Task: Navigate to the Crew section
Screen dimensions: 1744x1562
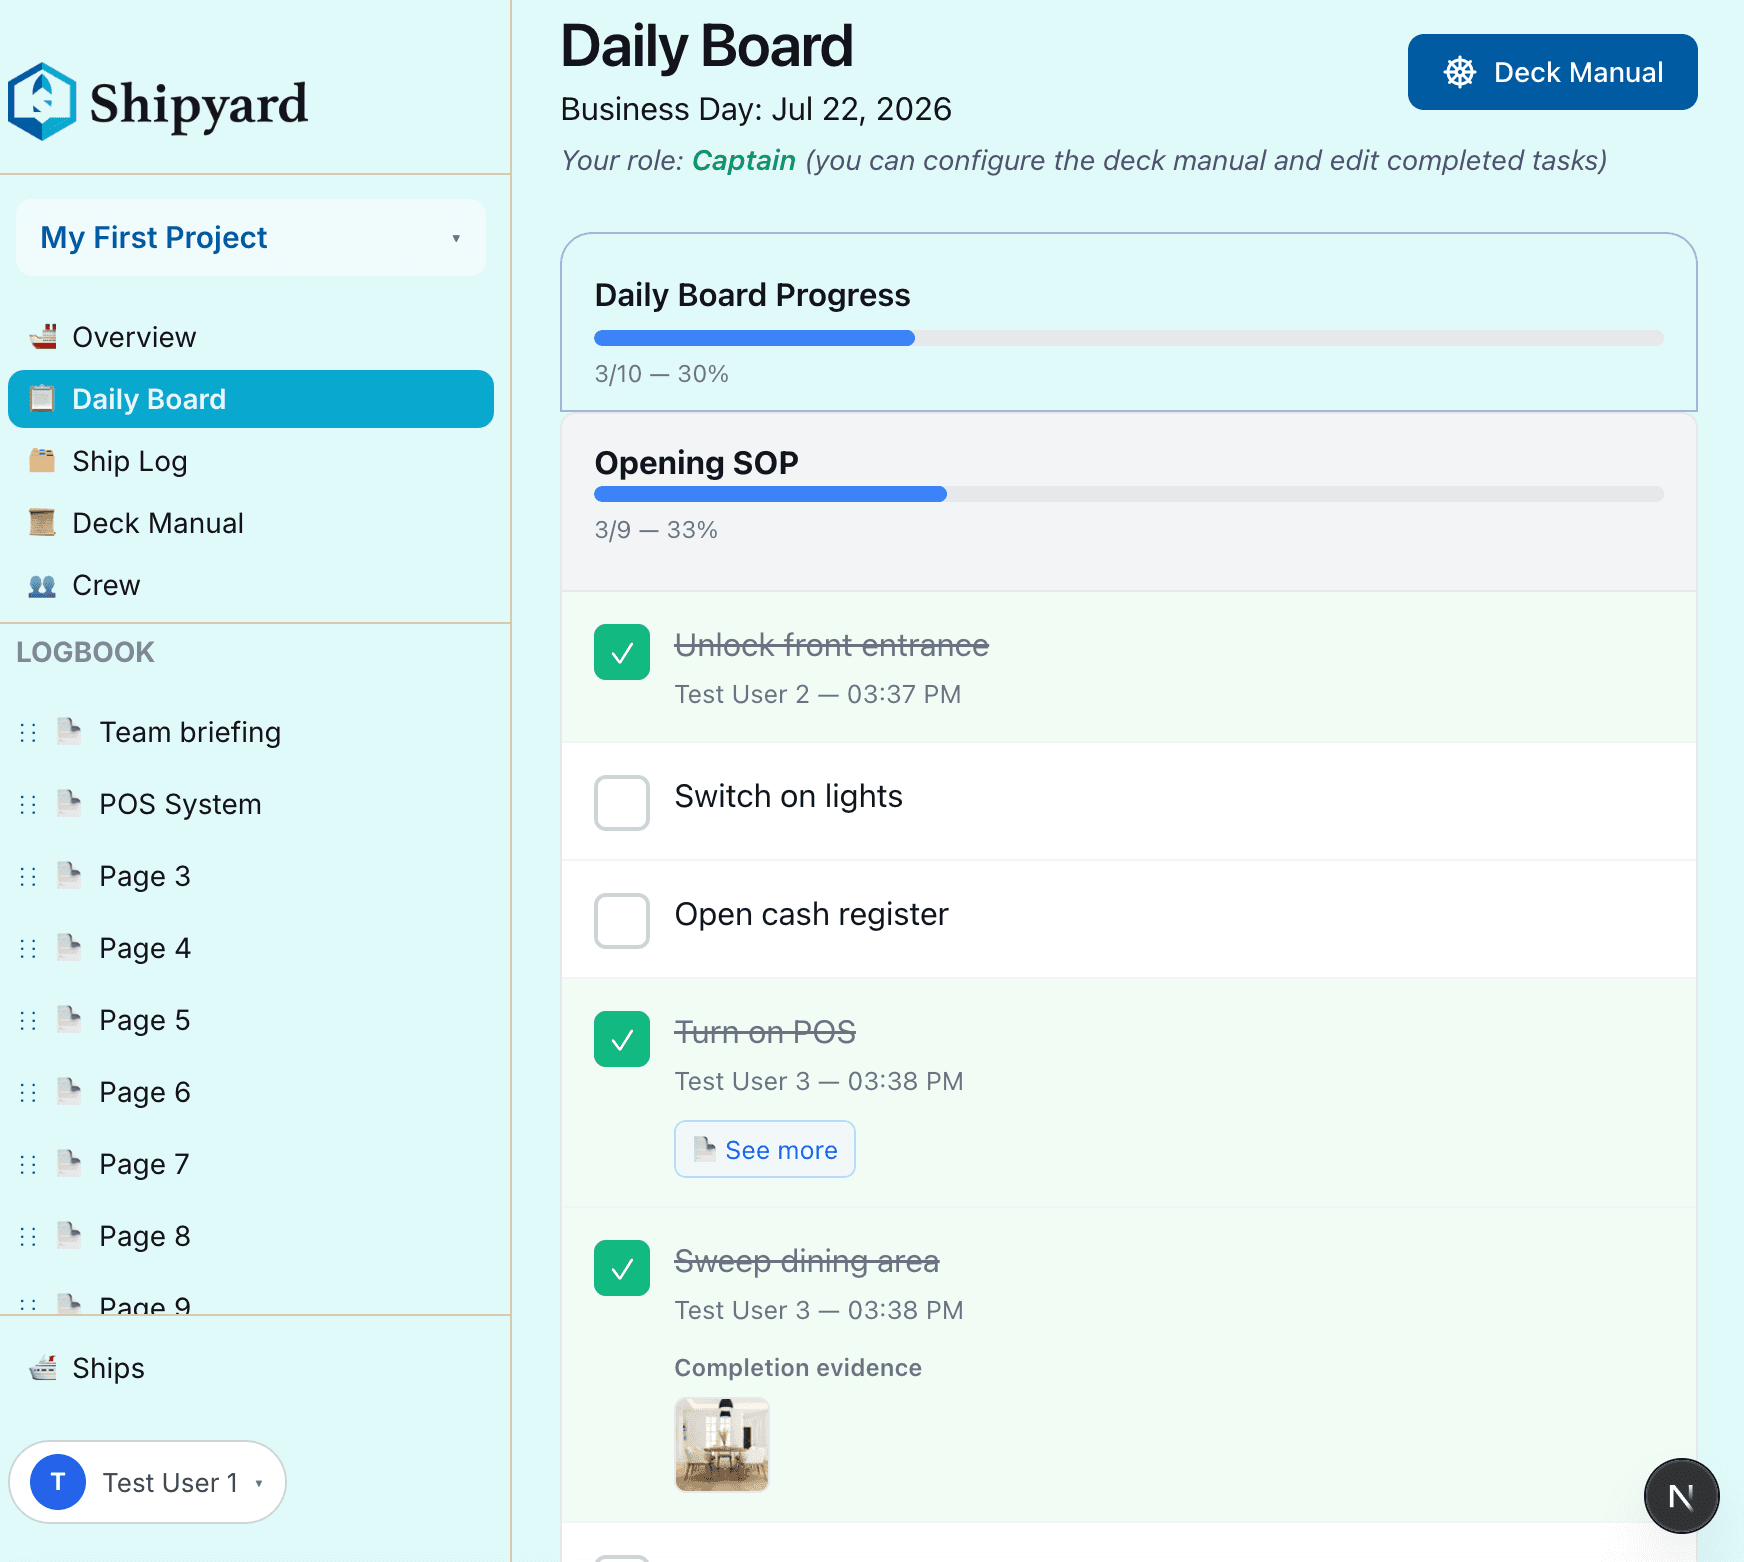Action: click(251, 585)
